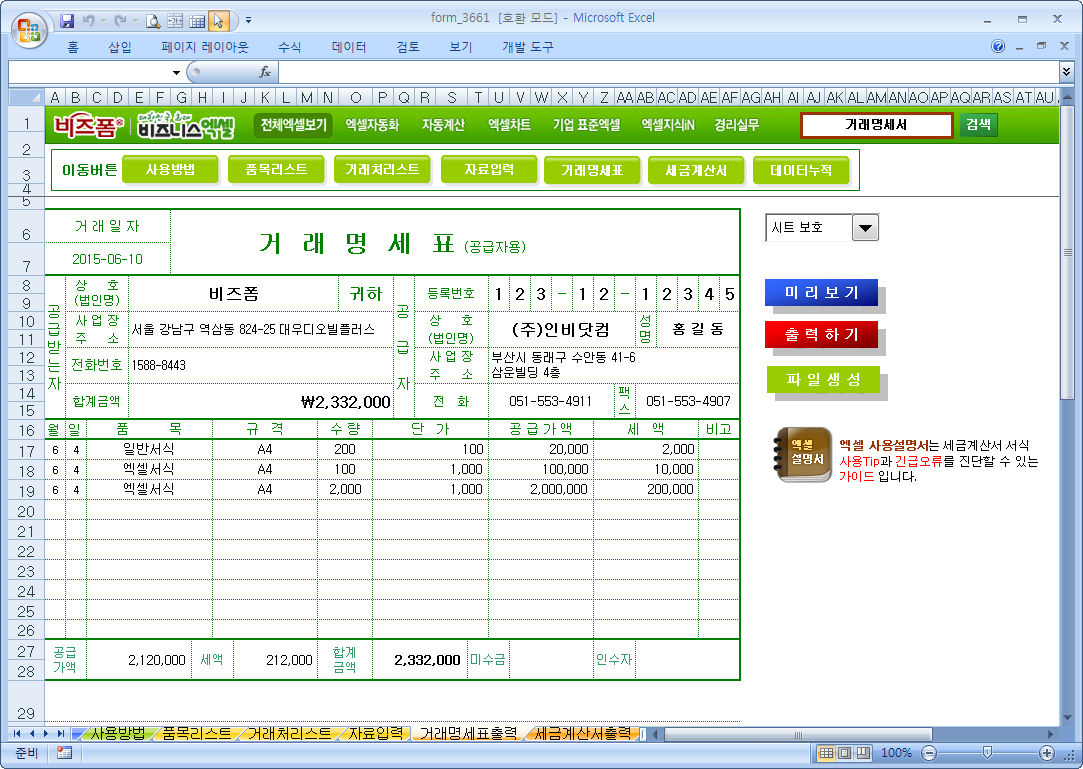Click the 거래명세서 search input field
Screen dimensions: 1083x769
[x=876, y=125]
